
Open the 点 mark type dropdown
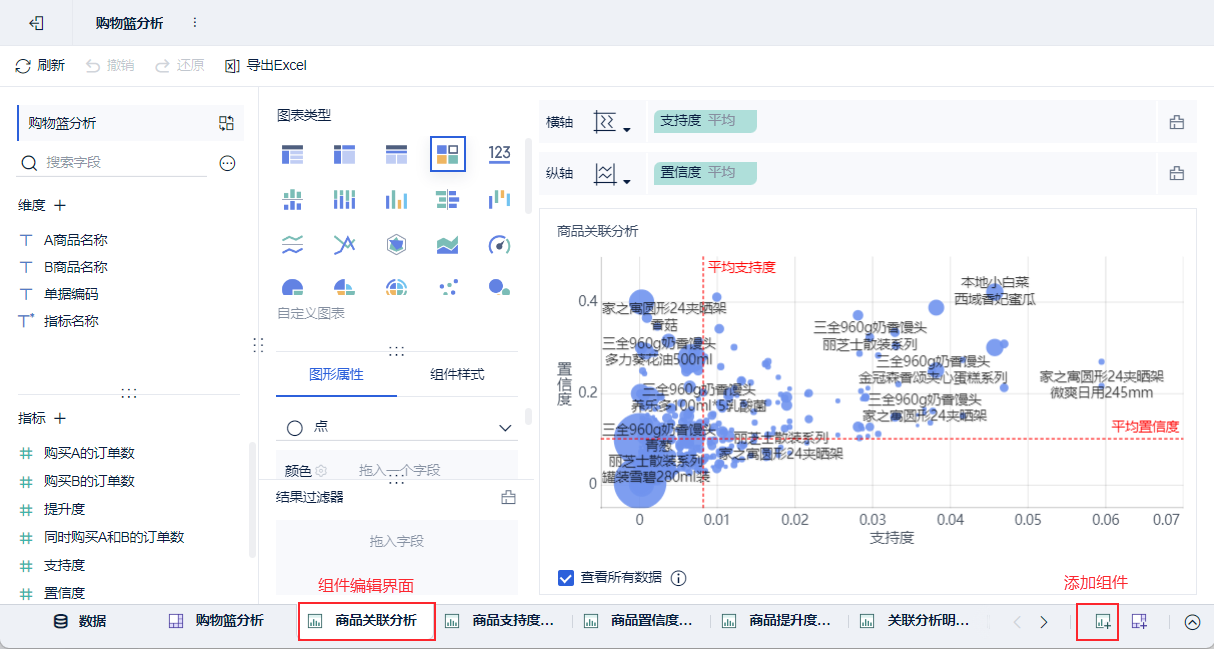coord(398,427)
